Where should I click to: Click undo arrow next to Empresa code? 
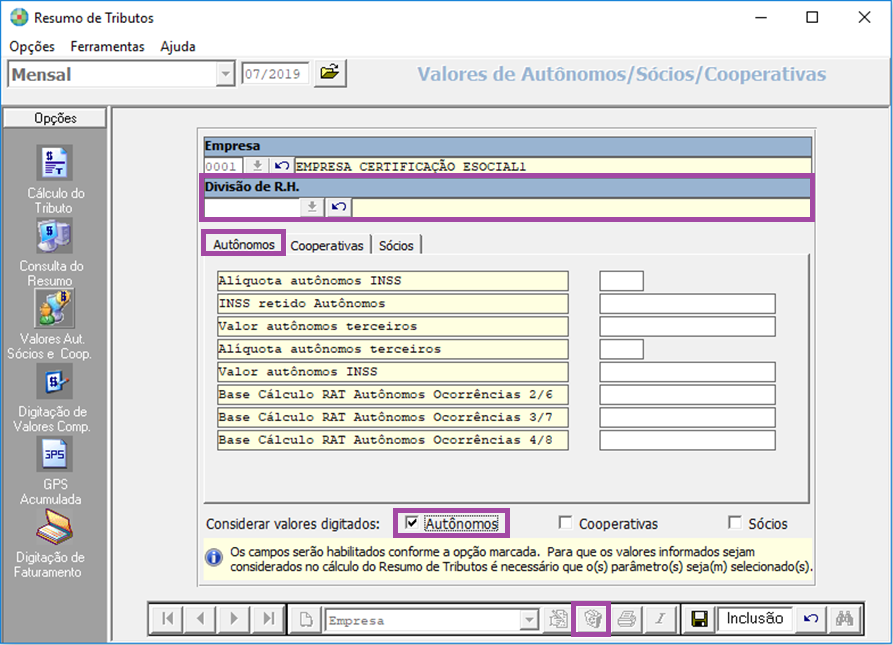tap(281, 166)
